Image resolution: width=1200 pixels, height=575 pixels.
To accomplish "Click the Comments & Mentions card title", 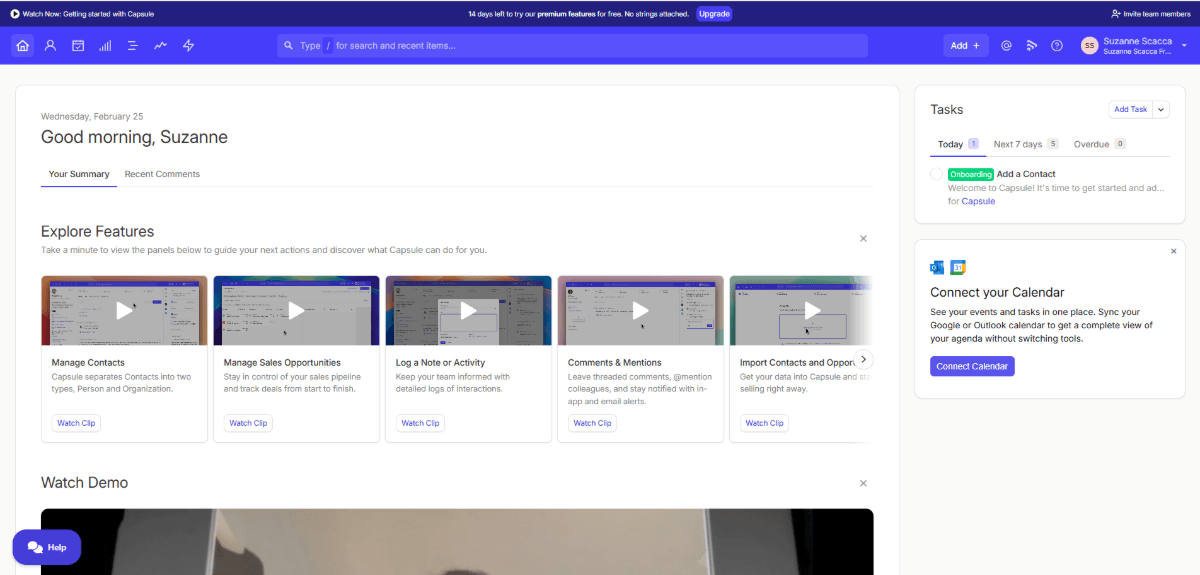I will 614,362.
